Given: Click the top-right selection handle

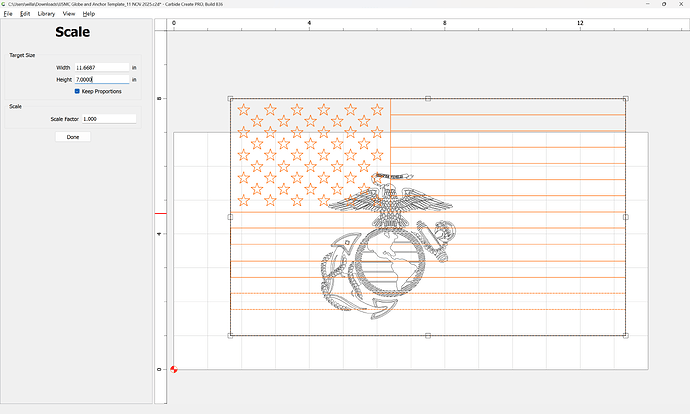Looking at the screenshot, I should coord(626,99).
